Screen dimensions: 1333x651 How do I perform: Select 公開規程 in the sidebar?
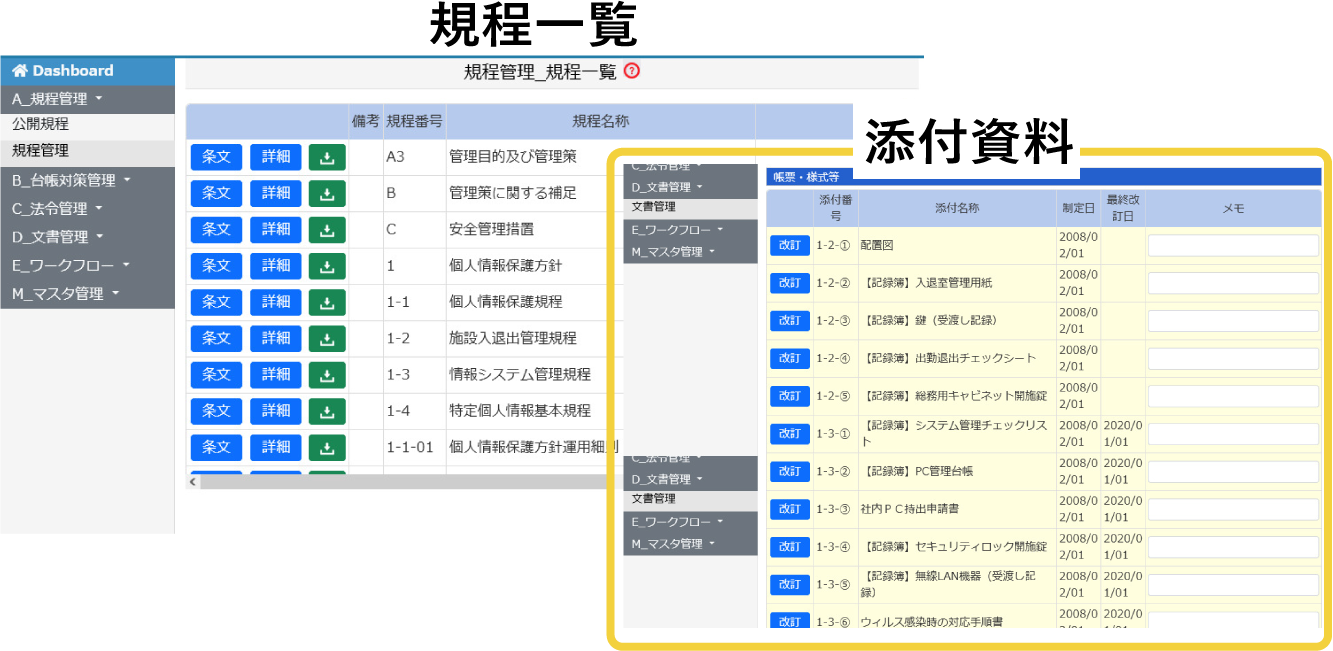pos(40,126)
